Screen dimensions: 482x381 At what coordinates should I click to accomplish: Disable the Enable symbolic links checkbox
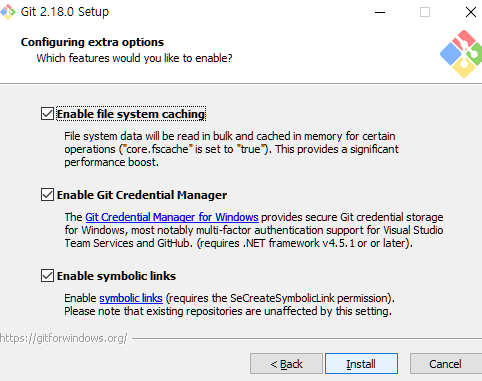point(47,276)
